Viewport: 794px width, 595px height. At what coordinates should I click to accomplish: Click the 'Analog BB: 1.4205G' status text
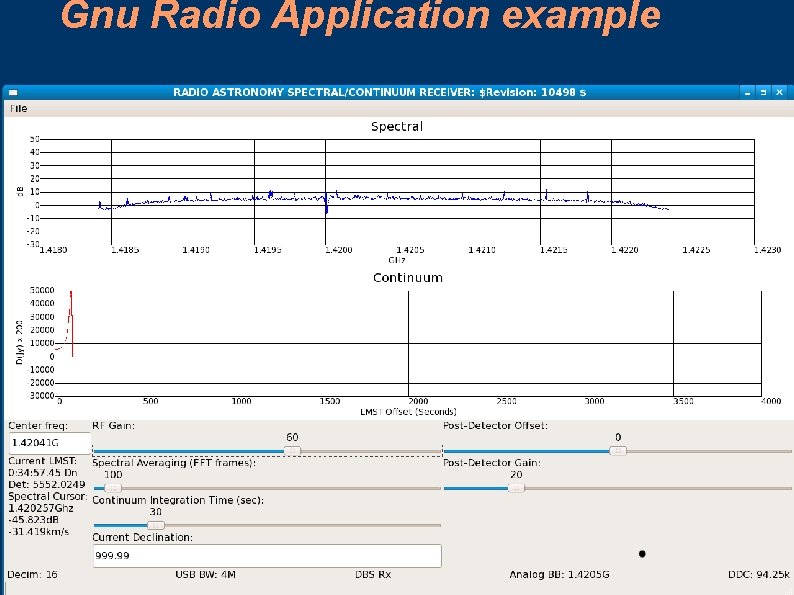[560, 575]
